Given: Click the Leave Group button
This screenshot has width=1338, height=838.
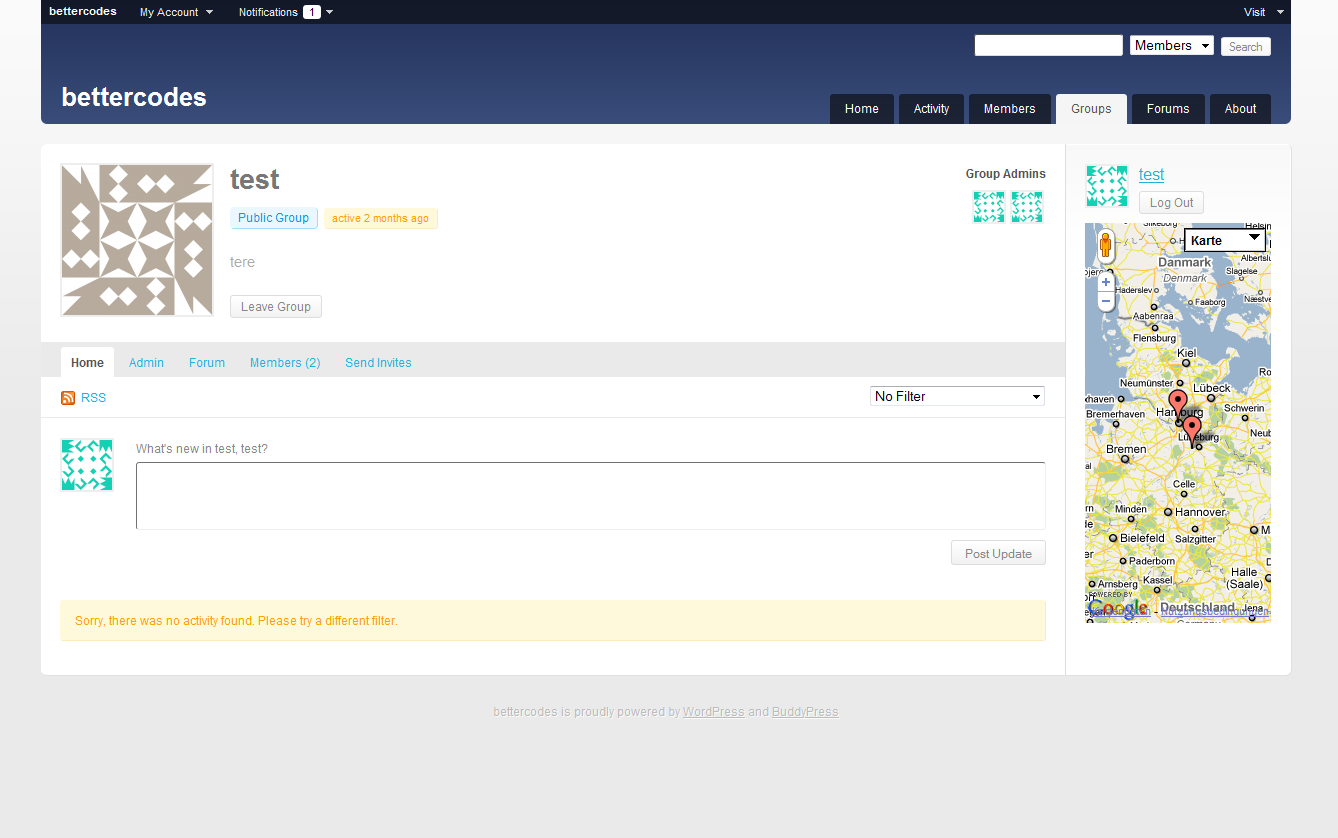Looking at the screenshot, I should (276, 307).
